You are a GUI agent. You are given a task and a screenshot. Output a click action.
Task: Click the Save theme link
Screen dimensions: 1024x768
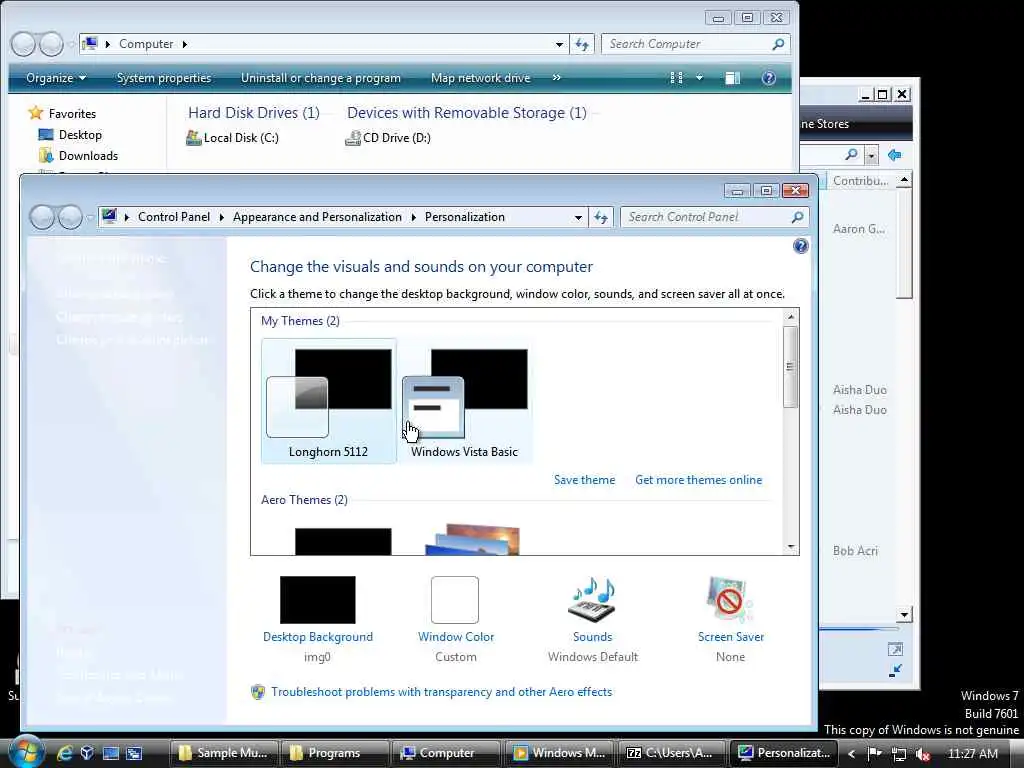tap(584, 480)
